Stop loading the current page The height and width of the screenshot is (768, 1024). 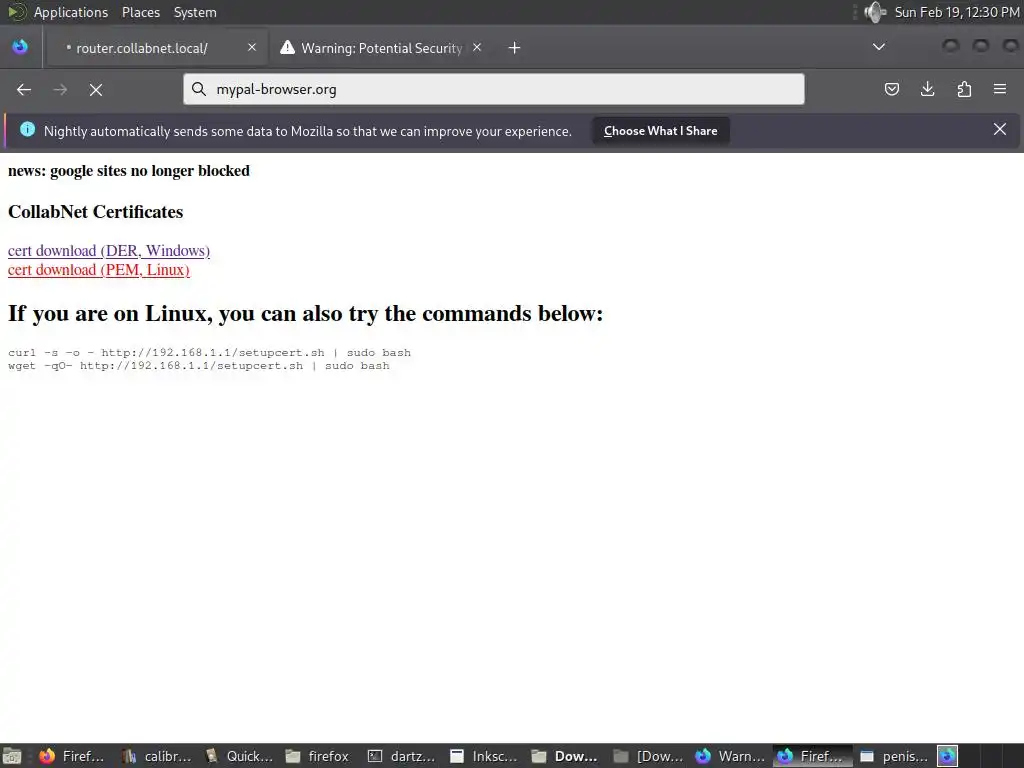coord(96,89)
